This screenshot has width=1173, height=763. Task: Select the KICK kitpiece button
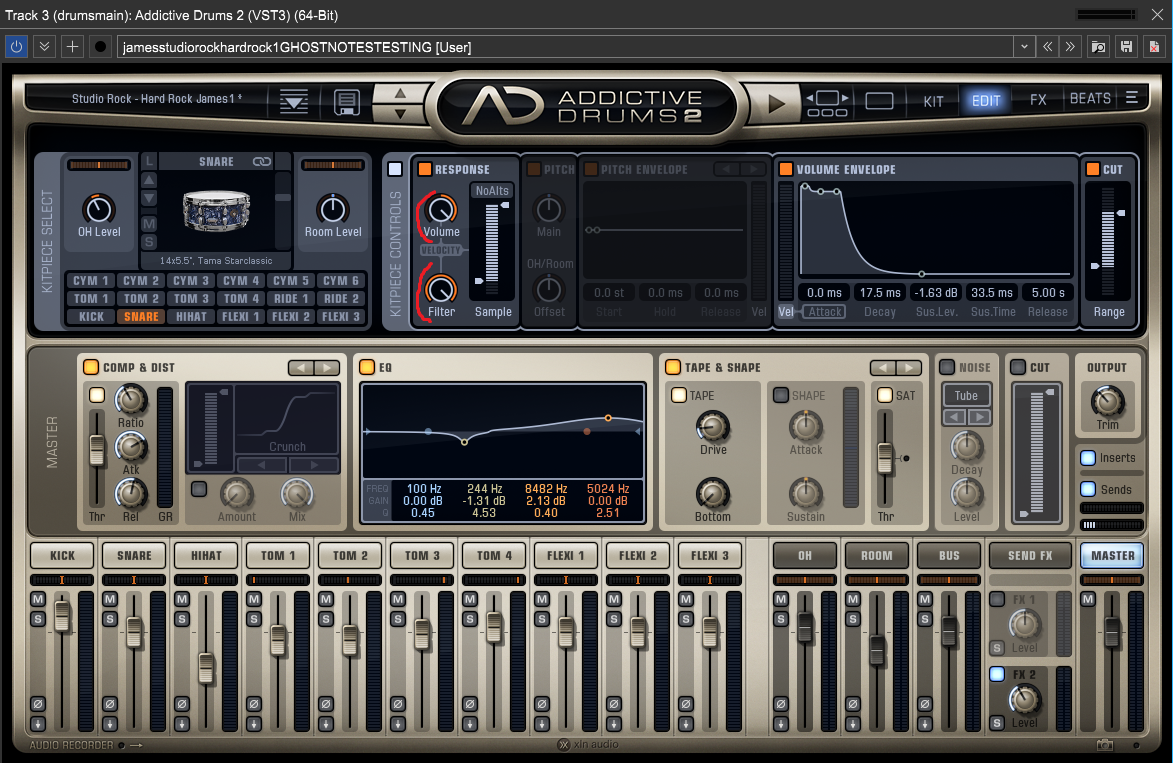[91, 316]
